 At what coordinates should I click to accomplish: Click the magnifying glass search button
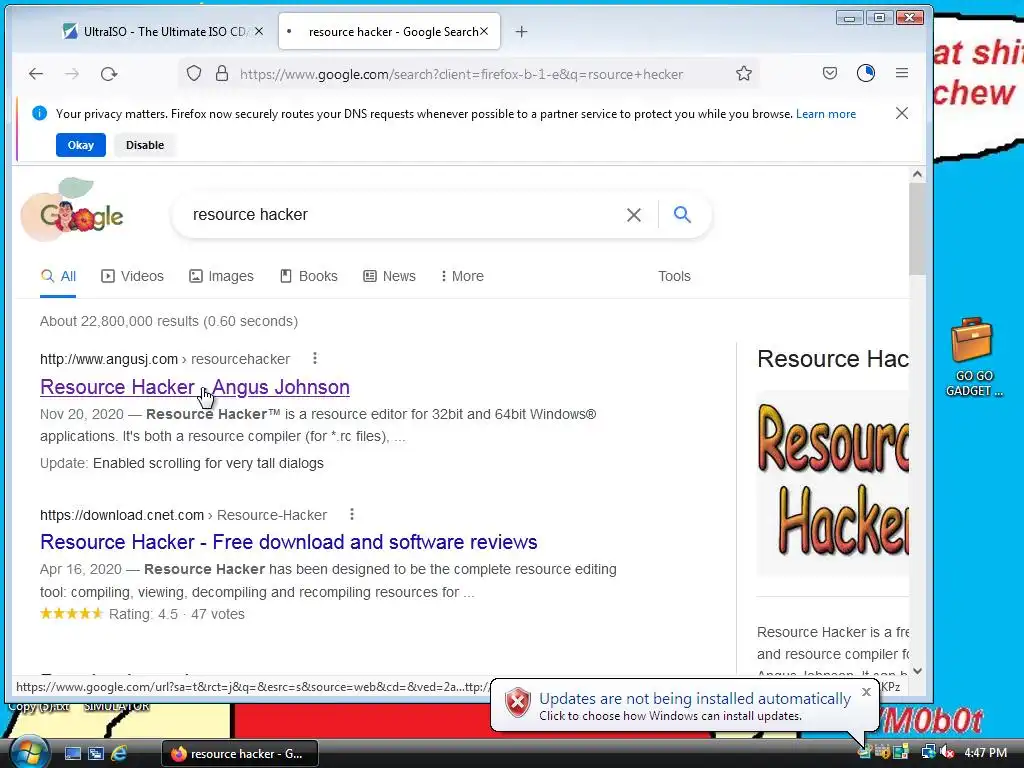682,214
